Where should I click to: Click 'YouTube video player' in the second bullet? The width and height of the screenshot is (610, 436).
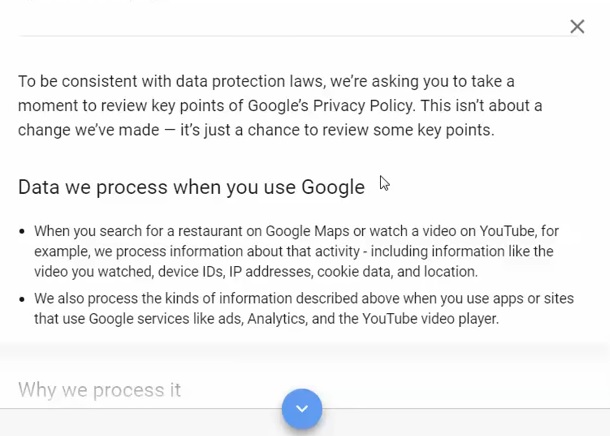(430, 319)
